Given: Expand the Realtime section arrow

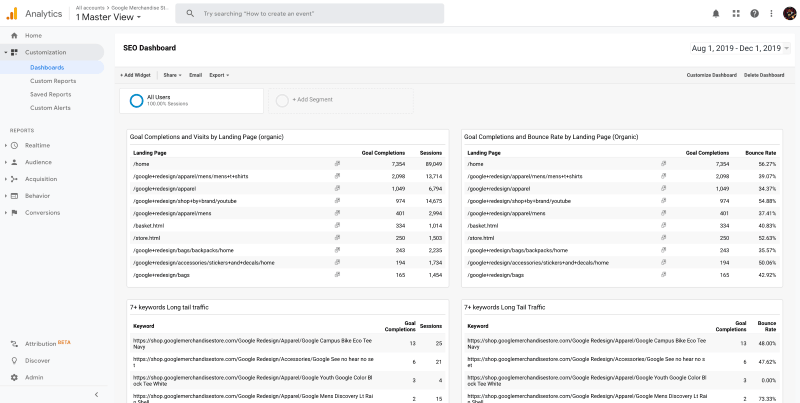Looking at the screenshot, I should pos(6,145).
